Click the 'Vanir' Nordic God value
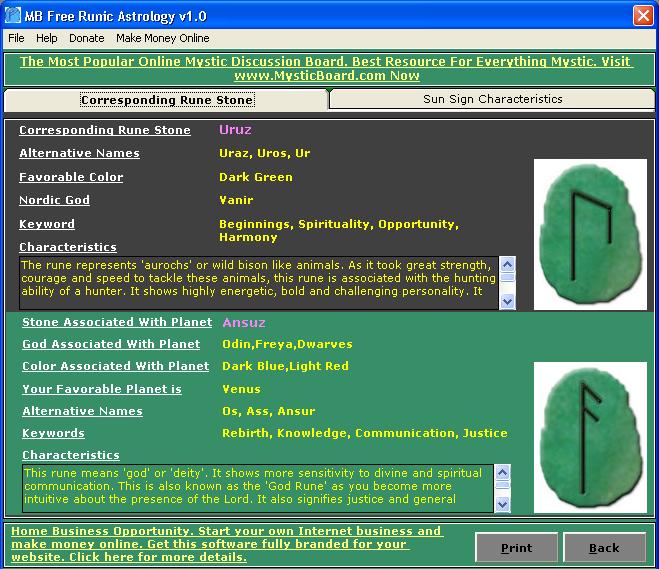Screen dimensions: 659x569 [x=236, y=200]
